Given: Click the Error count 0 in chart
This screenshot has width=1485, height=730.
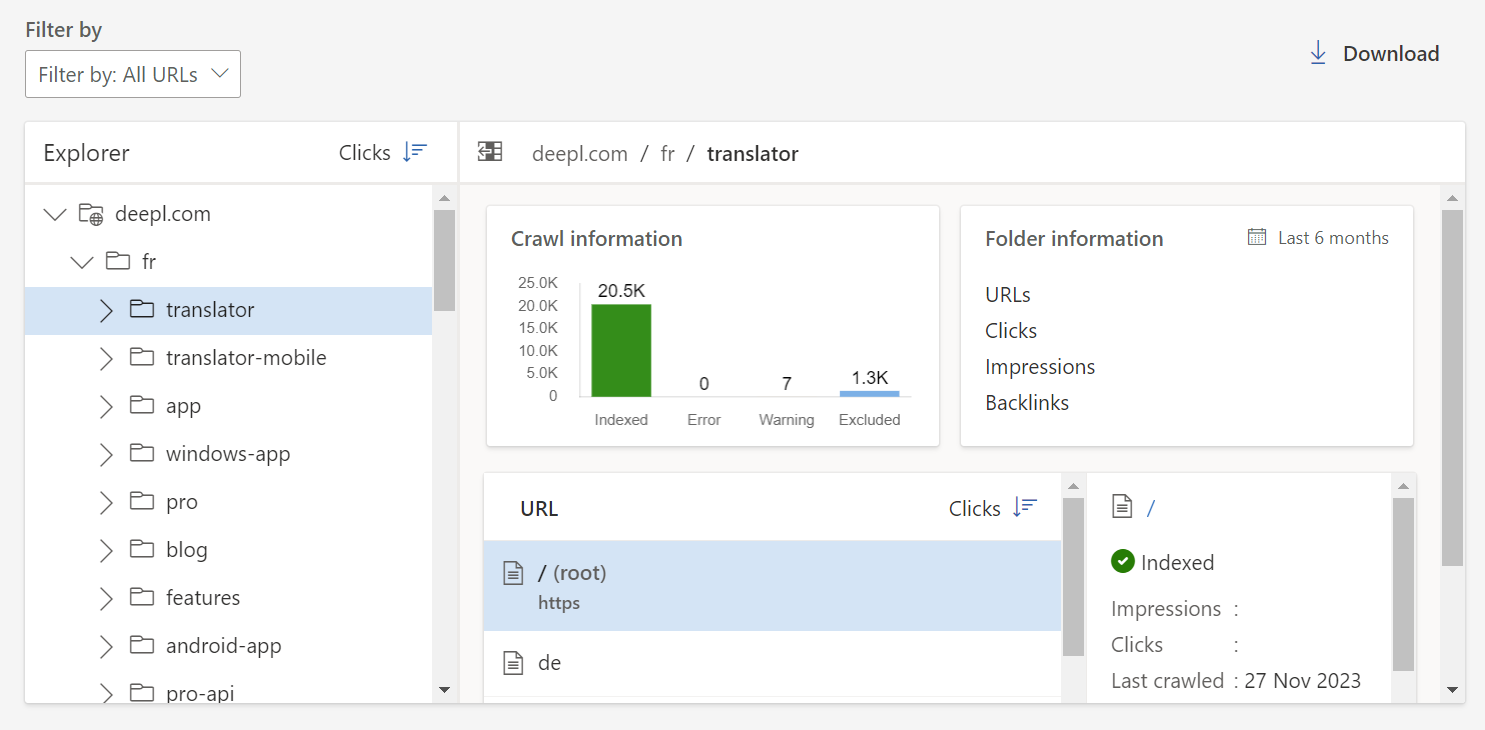Looking at the screenshot, I should (704, 384).
